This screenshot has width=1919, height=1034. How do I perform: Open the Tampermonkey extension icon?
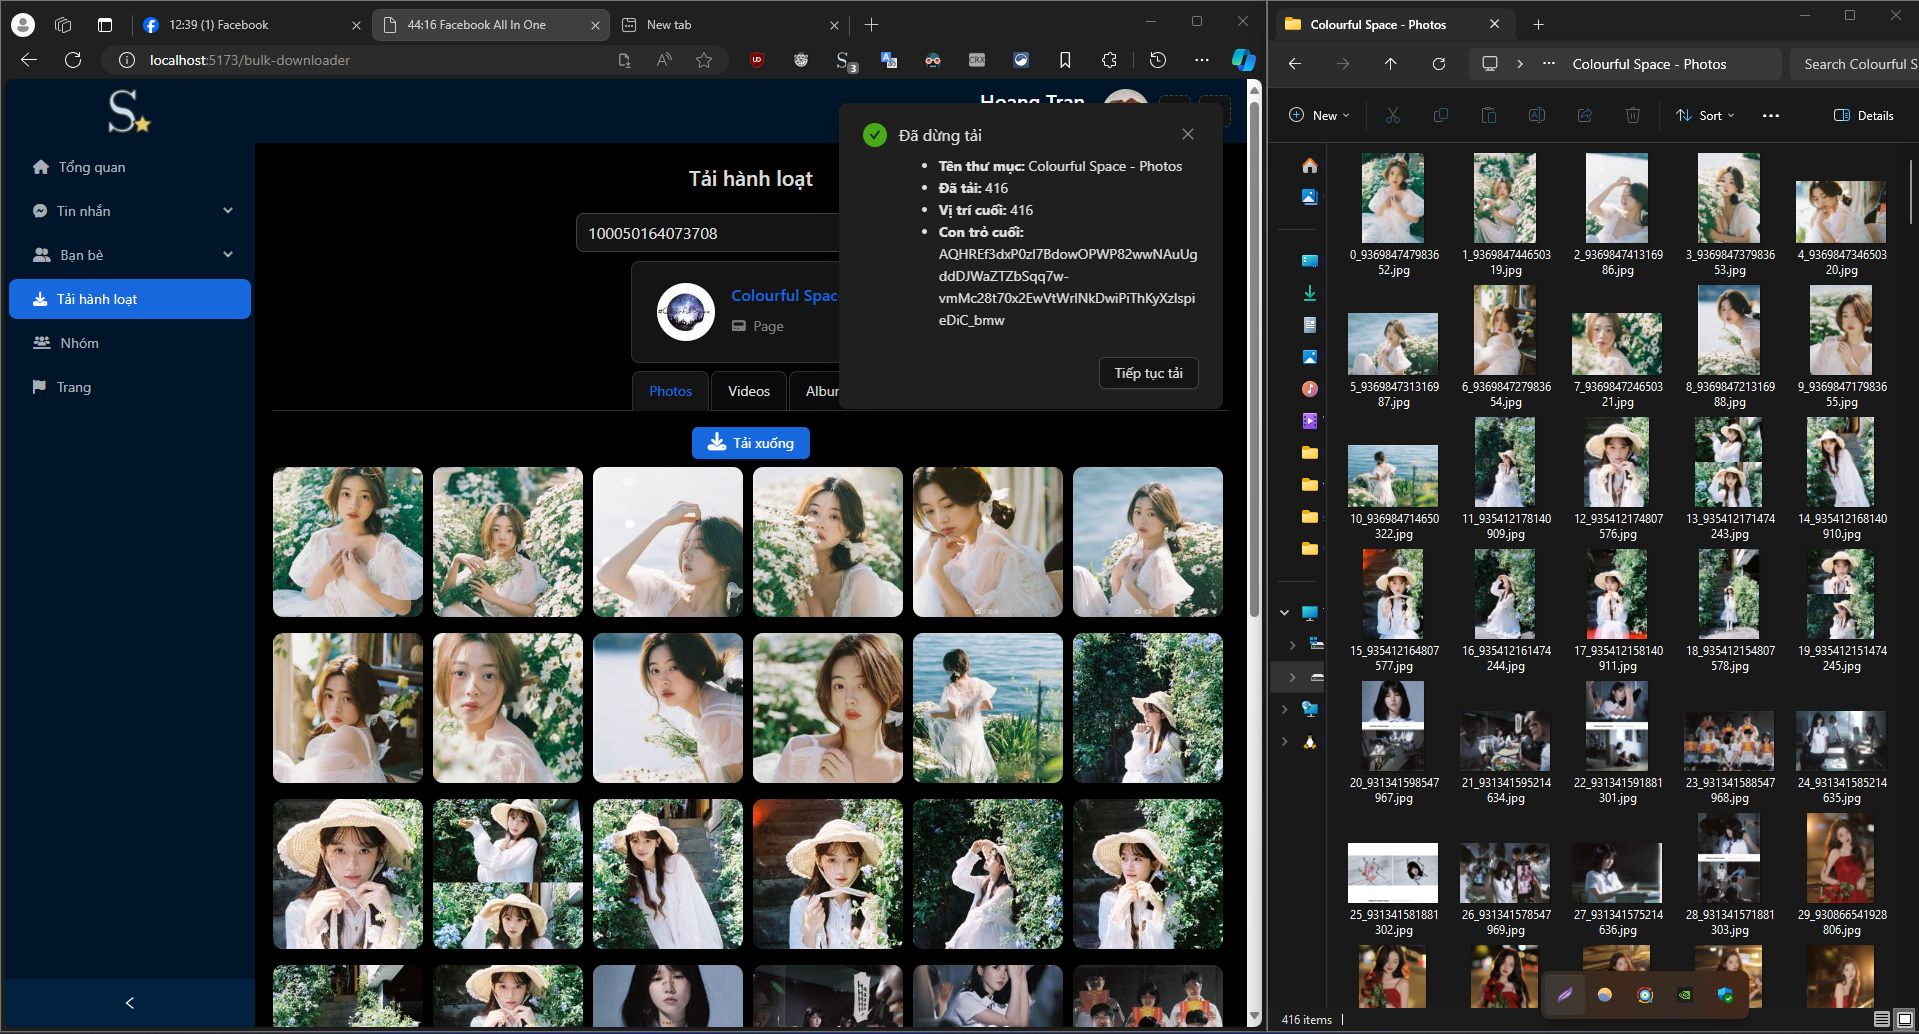(801, 60)
